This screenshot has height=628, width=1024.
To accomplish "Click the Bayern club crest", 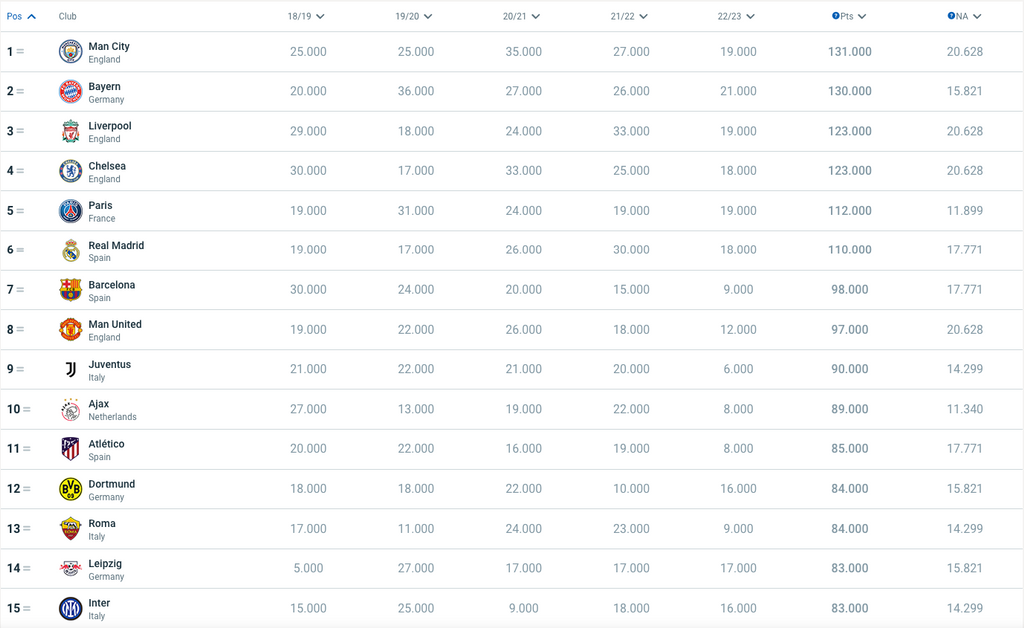I will (x=70, y=92).
